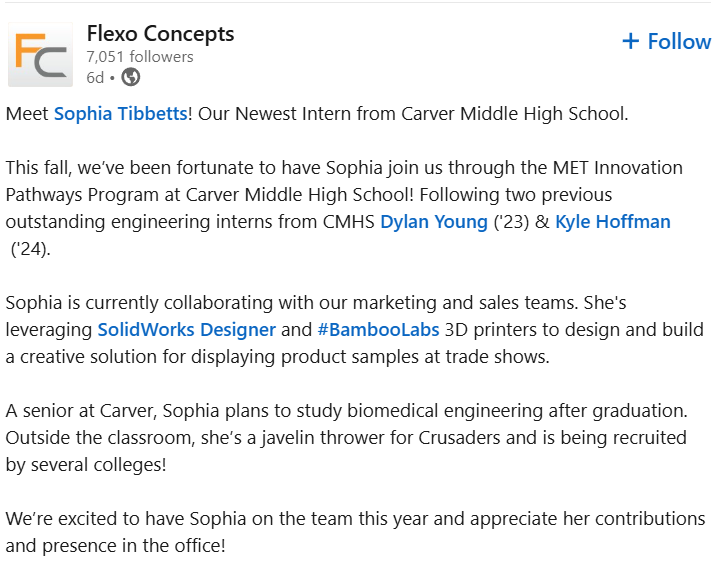716x569 pixels.
Task: Open the Flexo Concepts company name link
Action: coord(160,33)
